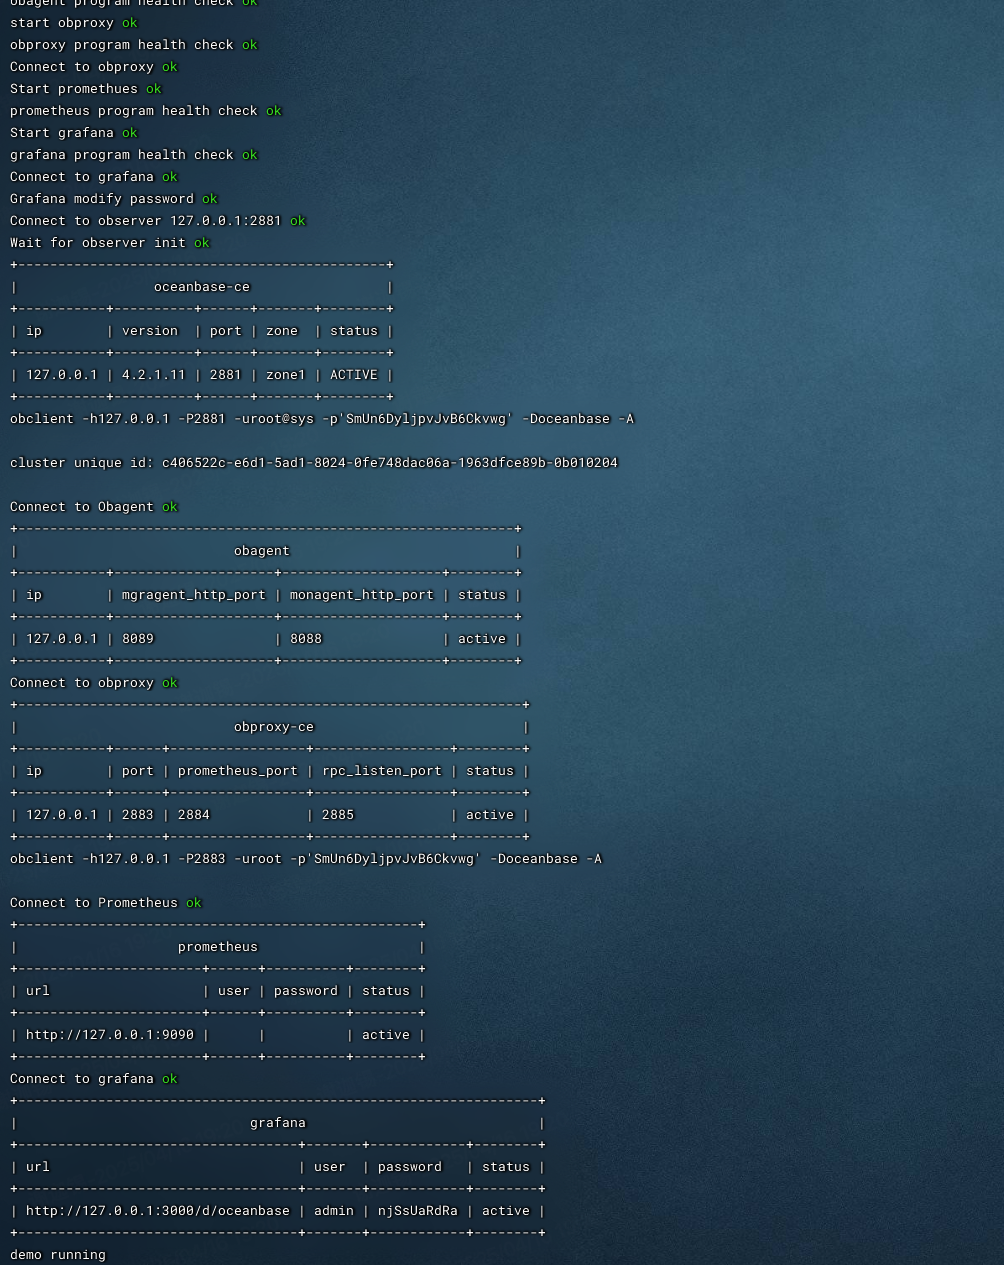Screen dimensions: 1004x1265
Task: Click port value 2881 in the oceanbase-ce table
Action: (x=226, y=375)
